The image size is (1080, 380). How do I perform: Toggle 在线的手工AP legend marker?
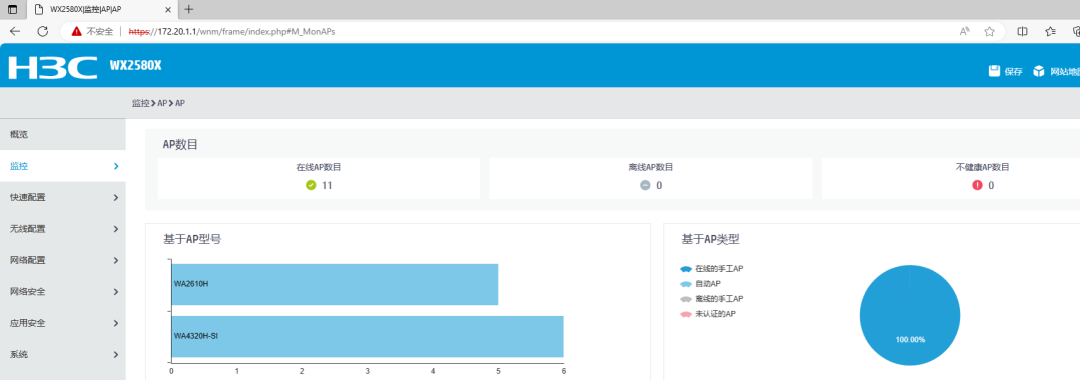pos(685,269)
